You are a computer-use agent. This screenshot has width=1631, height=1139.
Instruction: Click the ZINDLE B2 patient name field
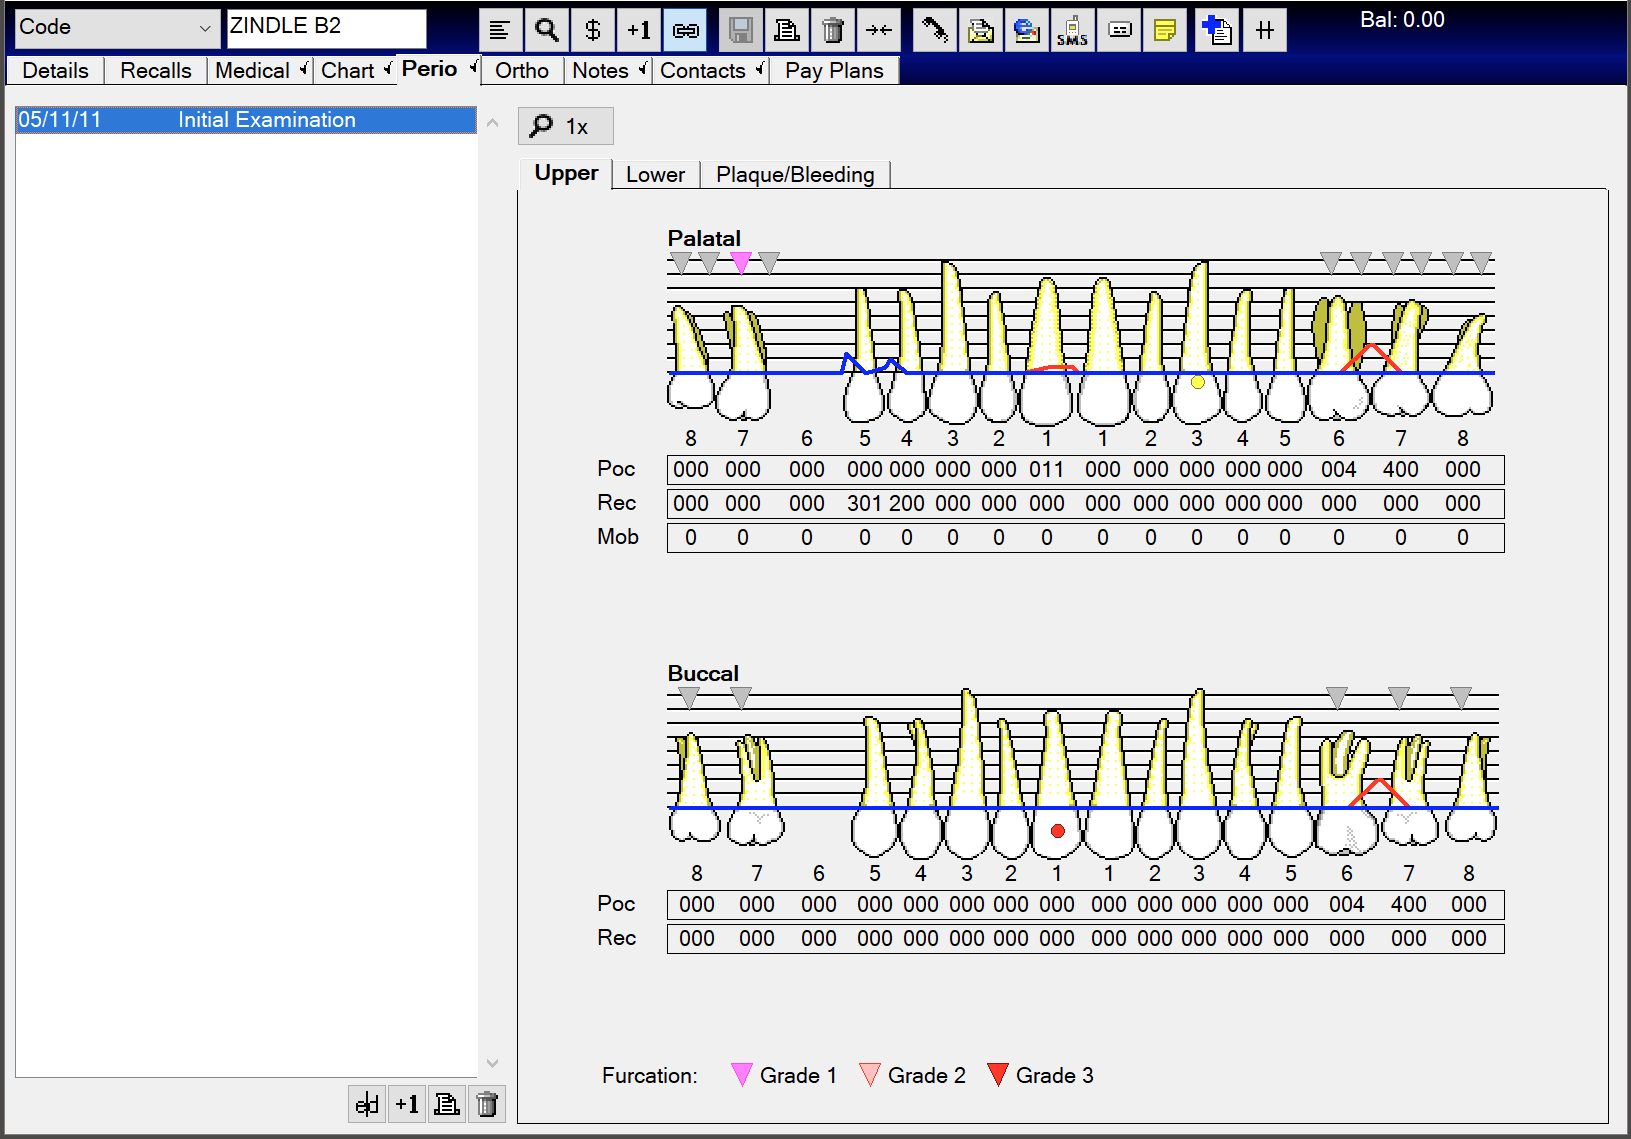pos(326,27)
